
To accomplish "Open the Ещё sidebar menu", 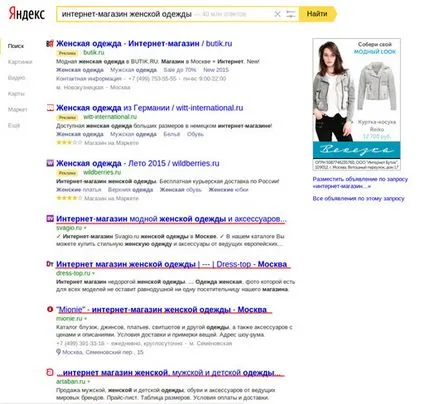I will (x=14, y=126).
